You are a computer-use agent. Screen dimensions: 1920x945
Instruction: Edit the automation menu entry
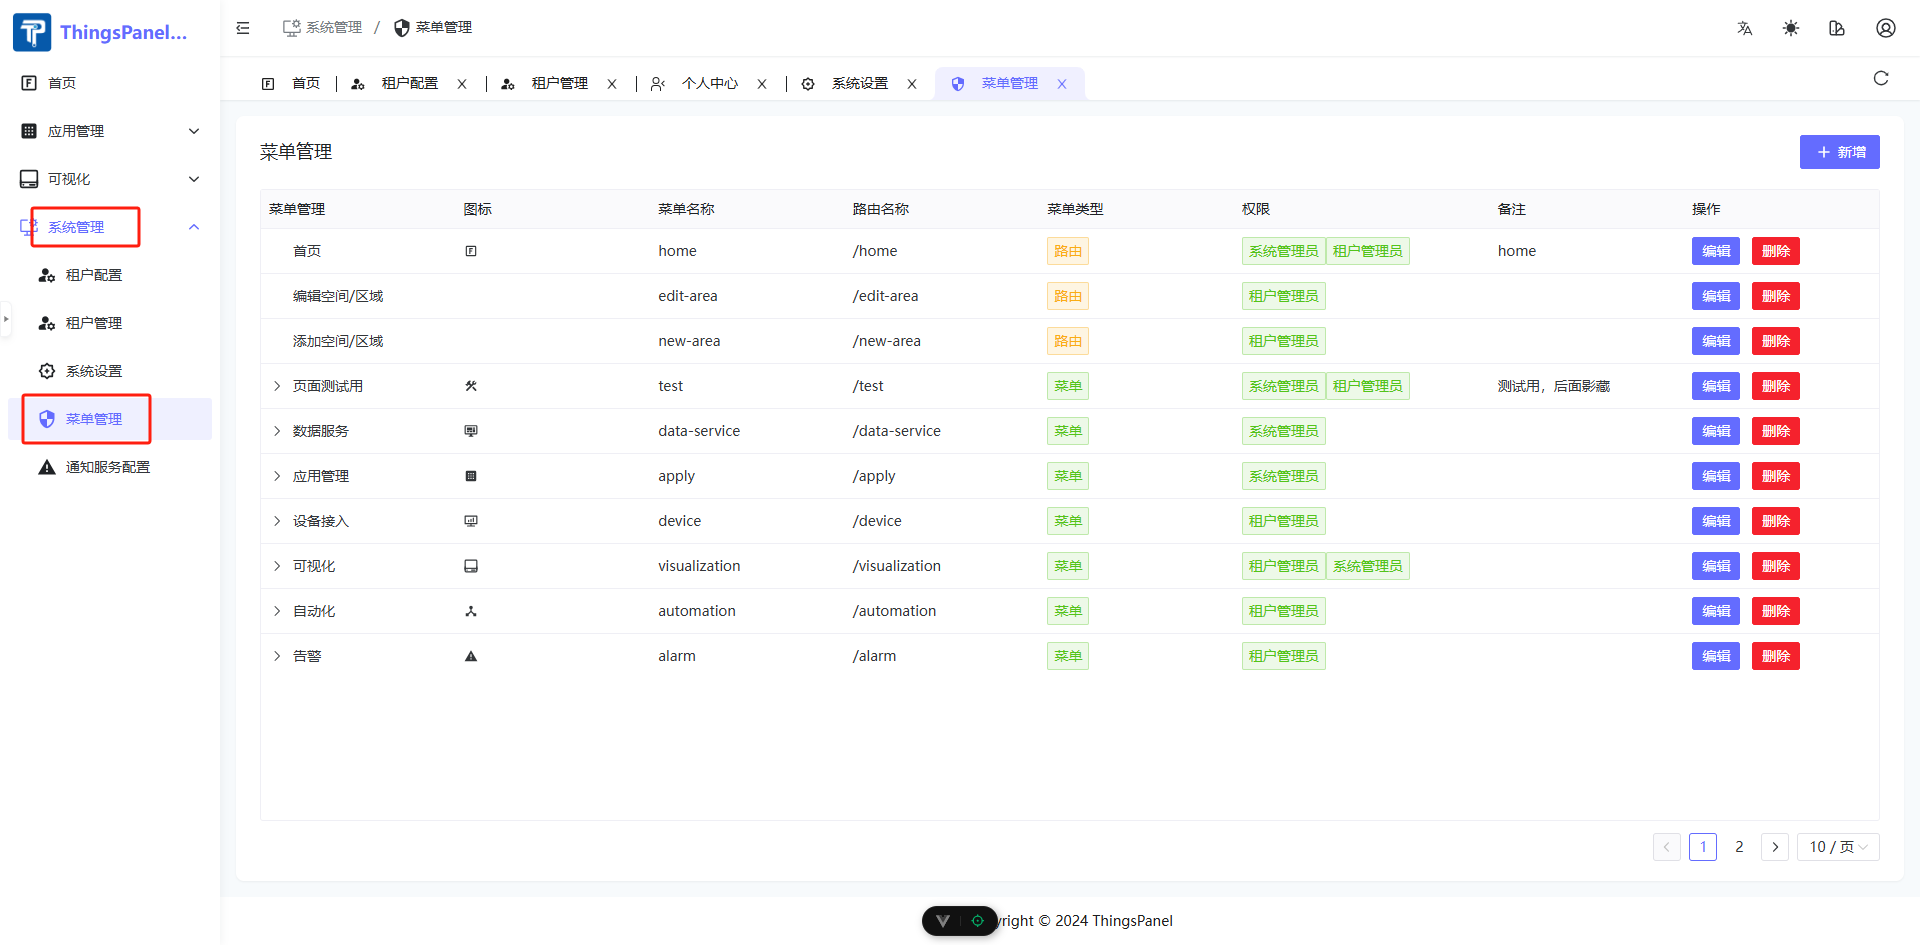(1715, 611)
